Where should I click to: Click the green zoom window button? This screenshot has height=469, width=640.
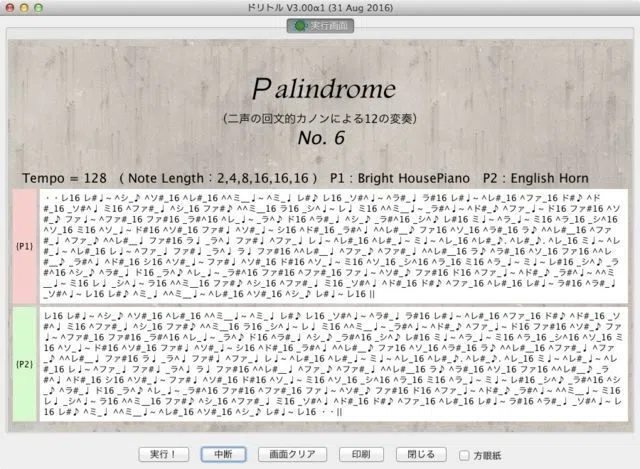(38, 7)
